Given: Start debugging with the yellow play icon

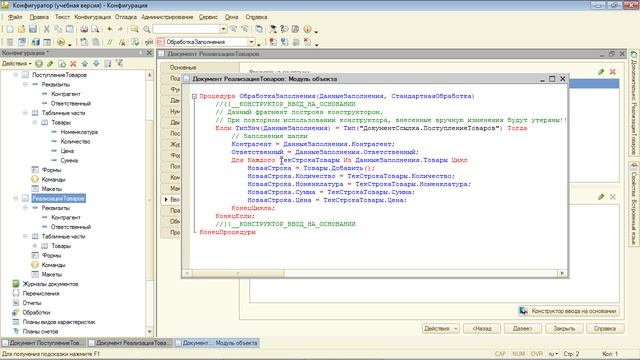Looking at the screenshot, I should pyautogui.click(x=61, y=42).
